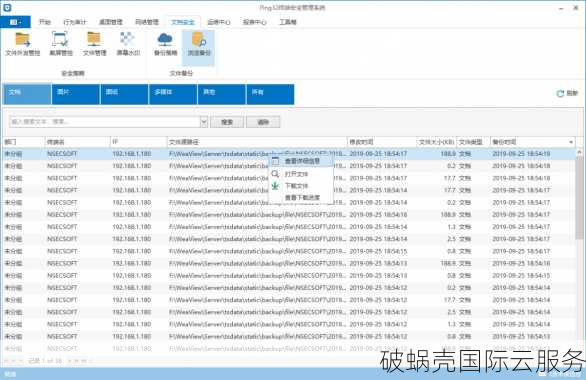
Task: Select the documents (文档) category tab
Action: (x=27, y=94)
